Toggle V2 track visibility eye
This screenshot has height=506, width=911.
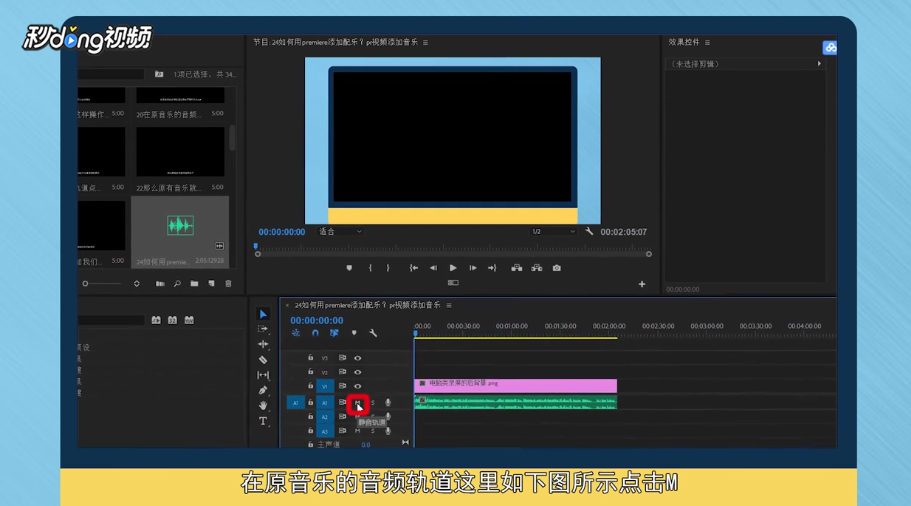click(x=358, y=372)
